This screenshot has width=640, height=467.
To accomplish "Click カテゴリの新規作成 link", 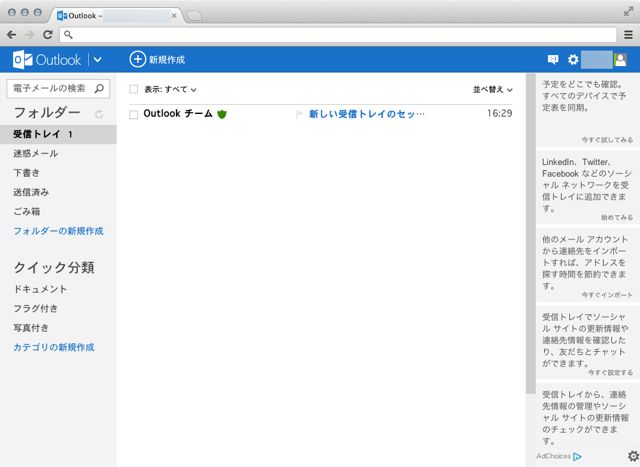I will tap(54, 347).
